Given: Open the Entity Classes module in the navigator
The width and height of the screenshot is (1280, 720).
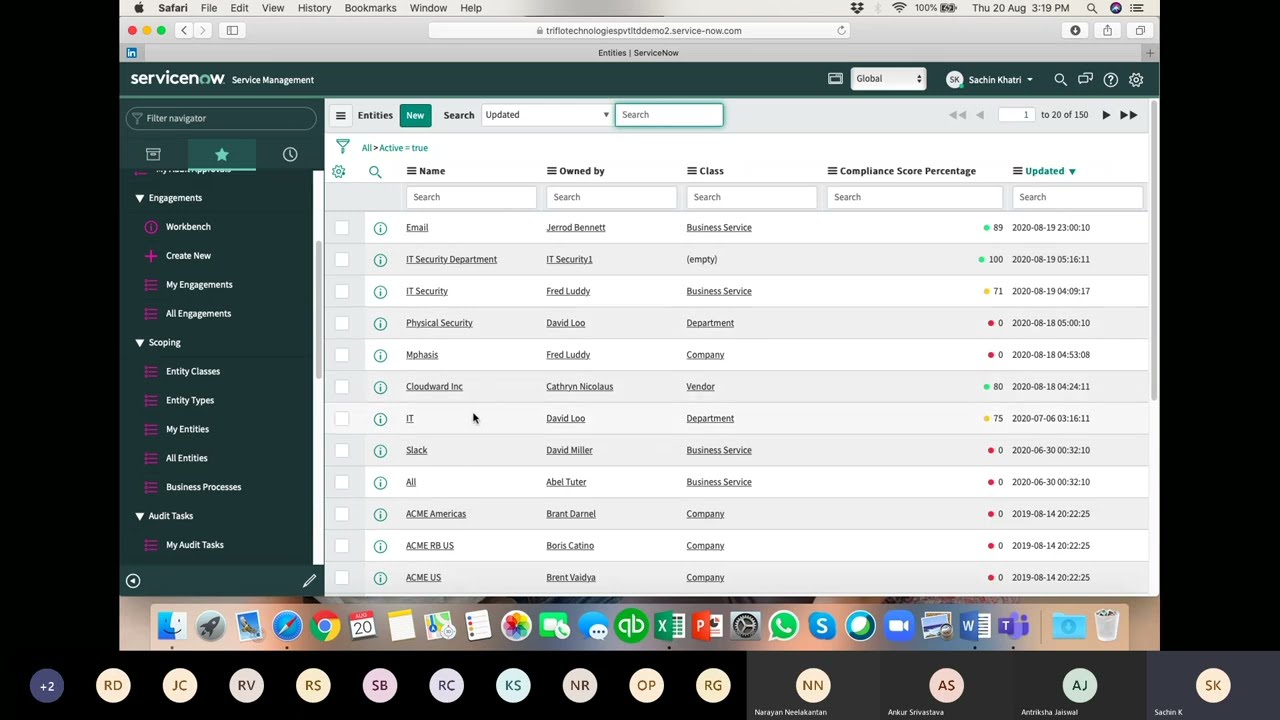Looking at the screenshot, I should click(193, 371).
